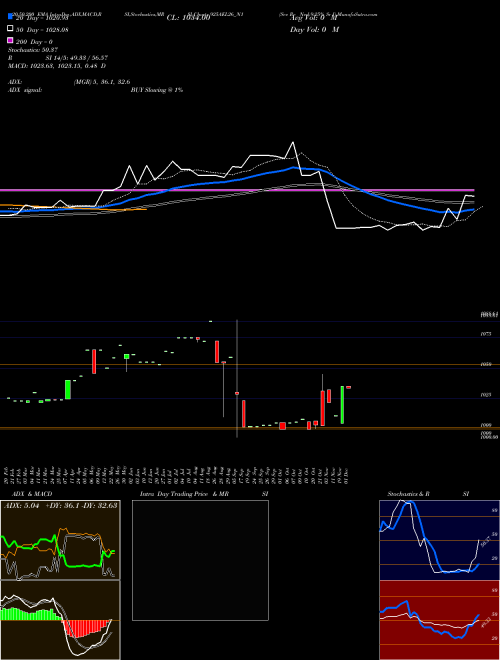500x660 pixels.
Task: Click the blue-background Stochastics chart panel
Action: pos(439,540)
